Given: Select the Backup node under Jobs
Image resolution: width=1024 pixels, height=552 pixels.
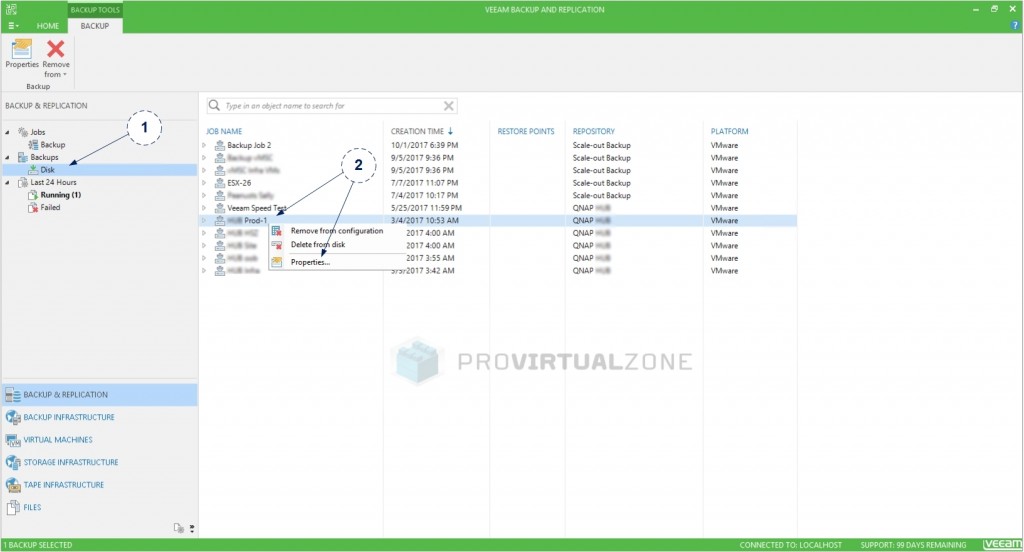Looking at the screenshot, I should (53, 144).
